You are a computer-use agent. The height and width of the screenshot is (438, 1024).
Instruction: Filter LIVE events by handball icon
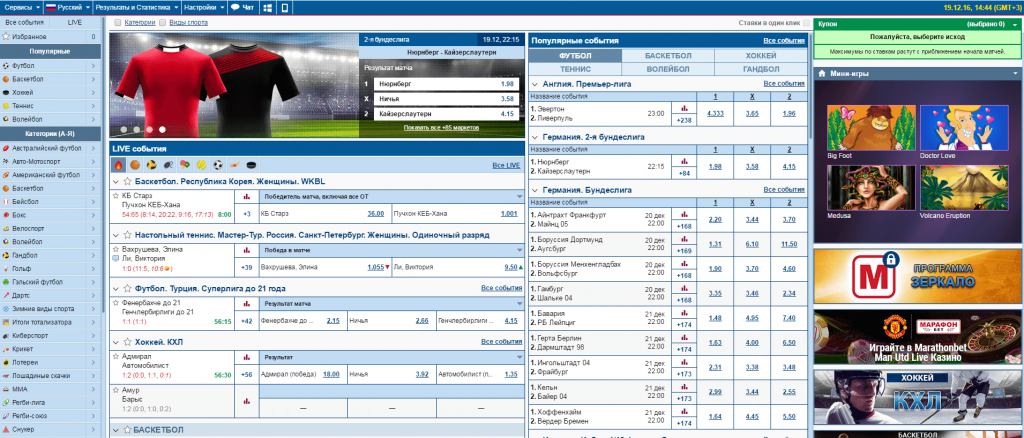click(x=152, y=165)
